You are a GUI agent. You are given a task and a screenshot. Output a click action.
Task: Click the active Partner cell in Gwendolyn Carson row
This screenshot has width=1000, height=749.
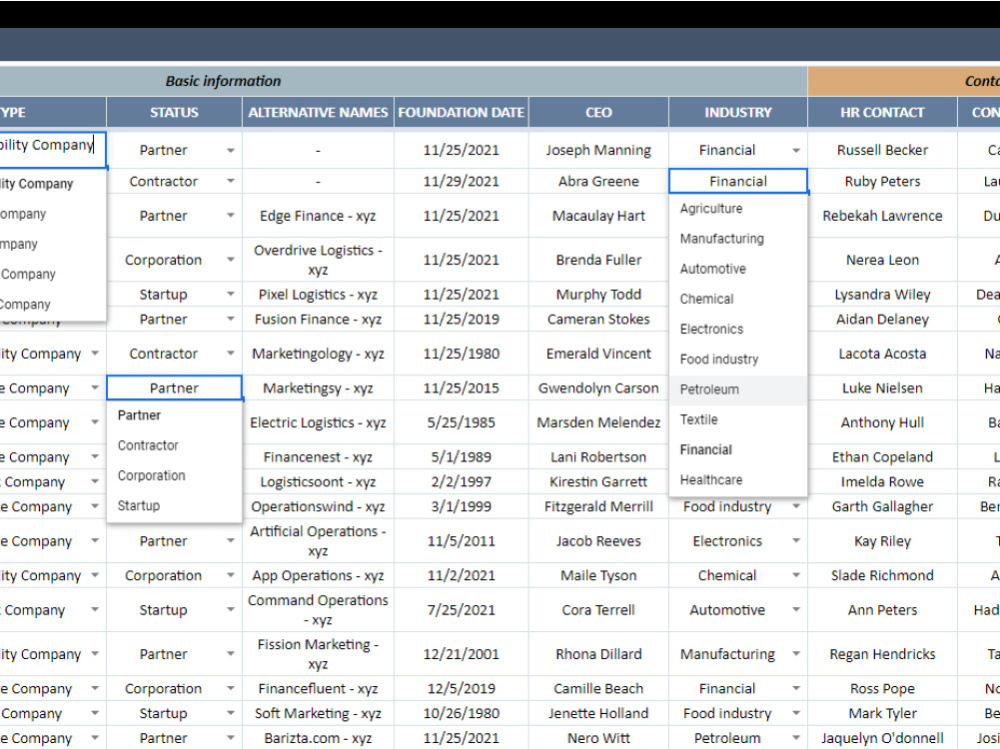click(174, 388)
